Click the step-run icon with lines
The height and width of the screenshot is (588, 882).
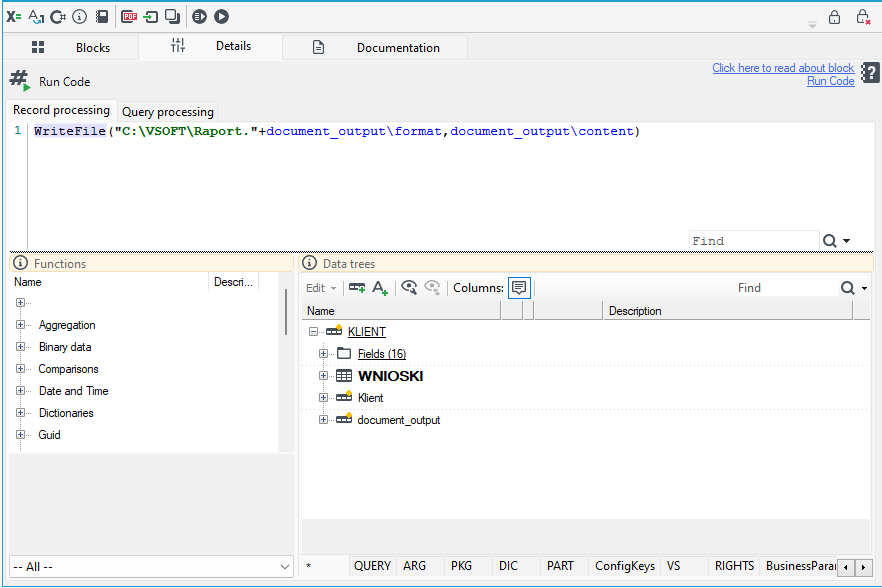coord(200,17)
